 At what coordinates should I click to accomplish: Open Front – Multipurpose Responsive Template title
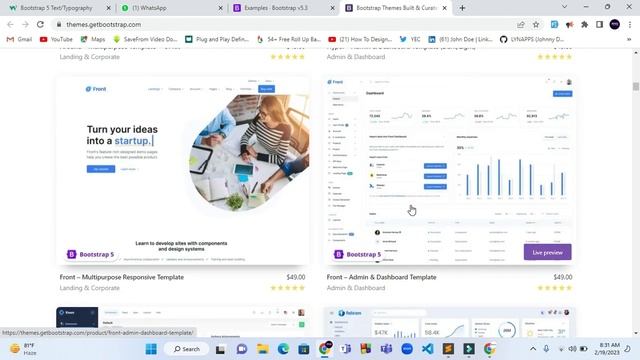pyautogui.click(x=122, y=277)
